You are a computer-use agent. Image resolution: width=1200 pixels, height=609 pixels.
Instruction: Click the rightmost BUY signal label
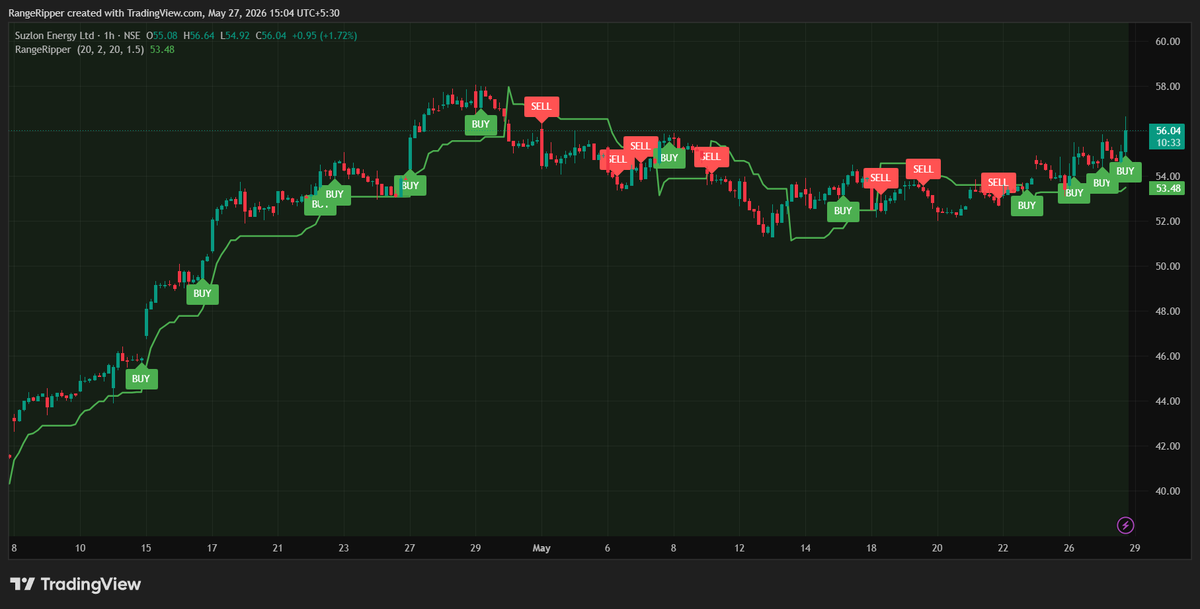(x=1125, y=172)
